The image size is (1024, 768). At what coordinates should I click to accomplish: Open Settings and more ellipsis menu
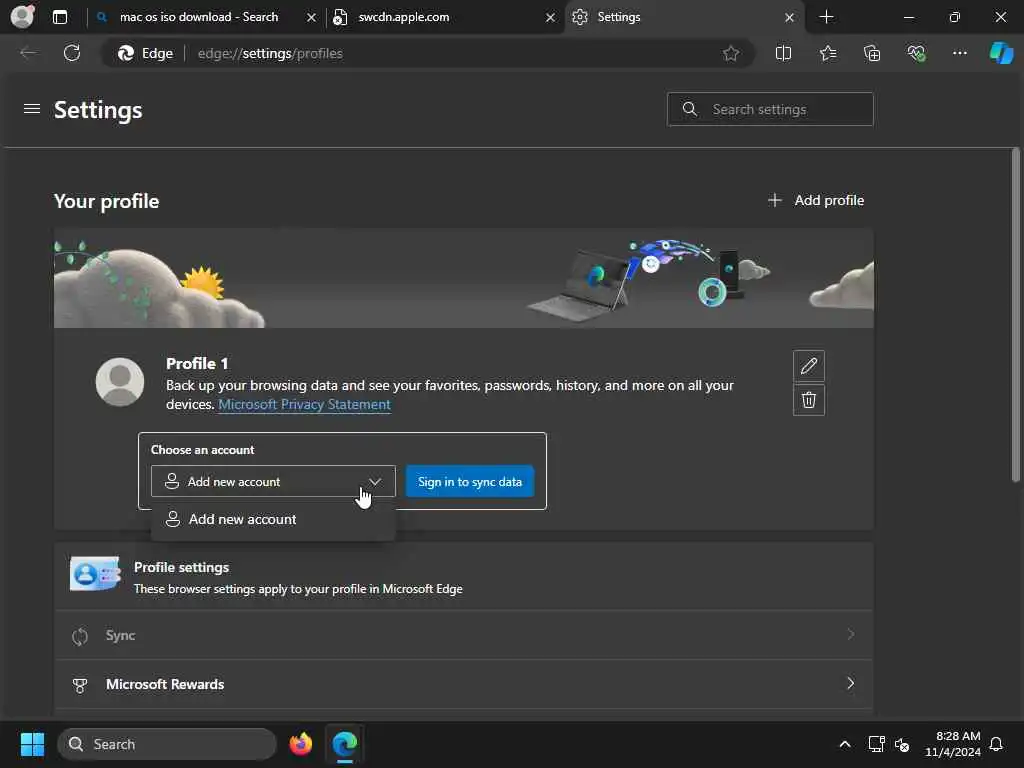click(959, 54)
